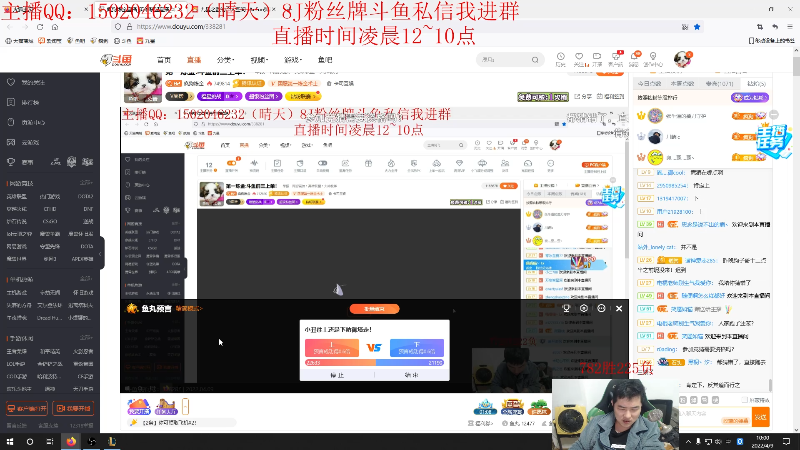Click the purple button in ranking panel
The height and width of the screenshot is (450, 800).
(x=749, y=97)
